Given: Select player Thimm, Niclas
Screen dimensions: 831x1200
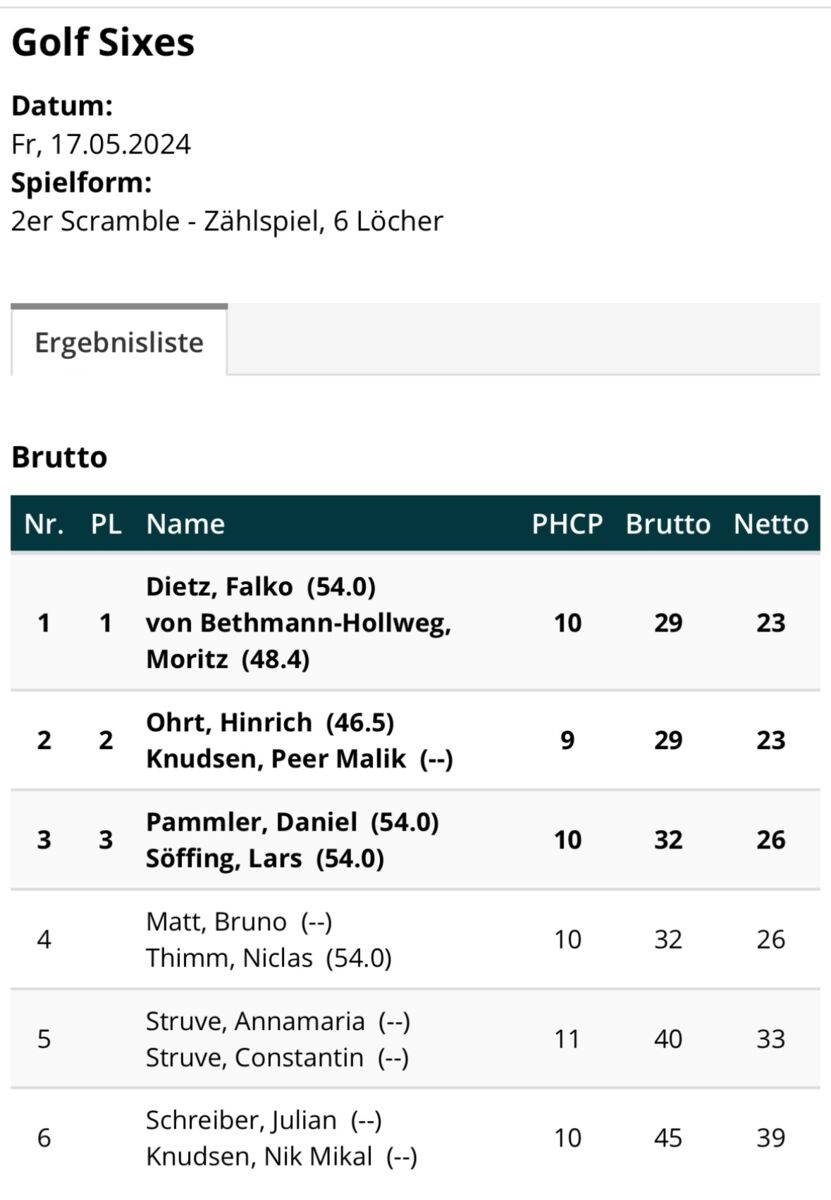Looking at the screenshot, I should click(227, 958).
